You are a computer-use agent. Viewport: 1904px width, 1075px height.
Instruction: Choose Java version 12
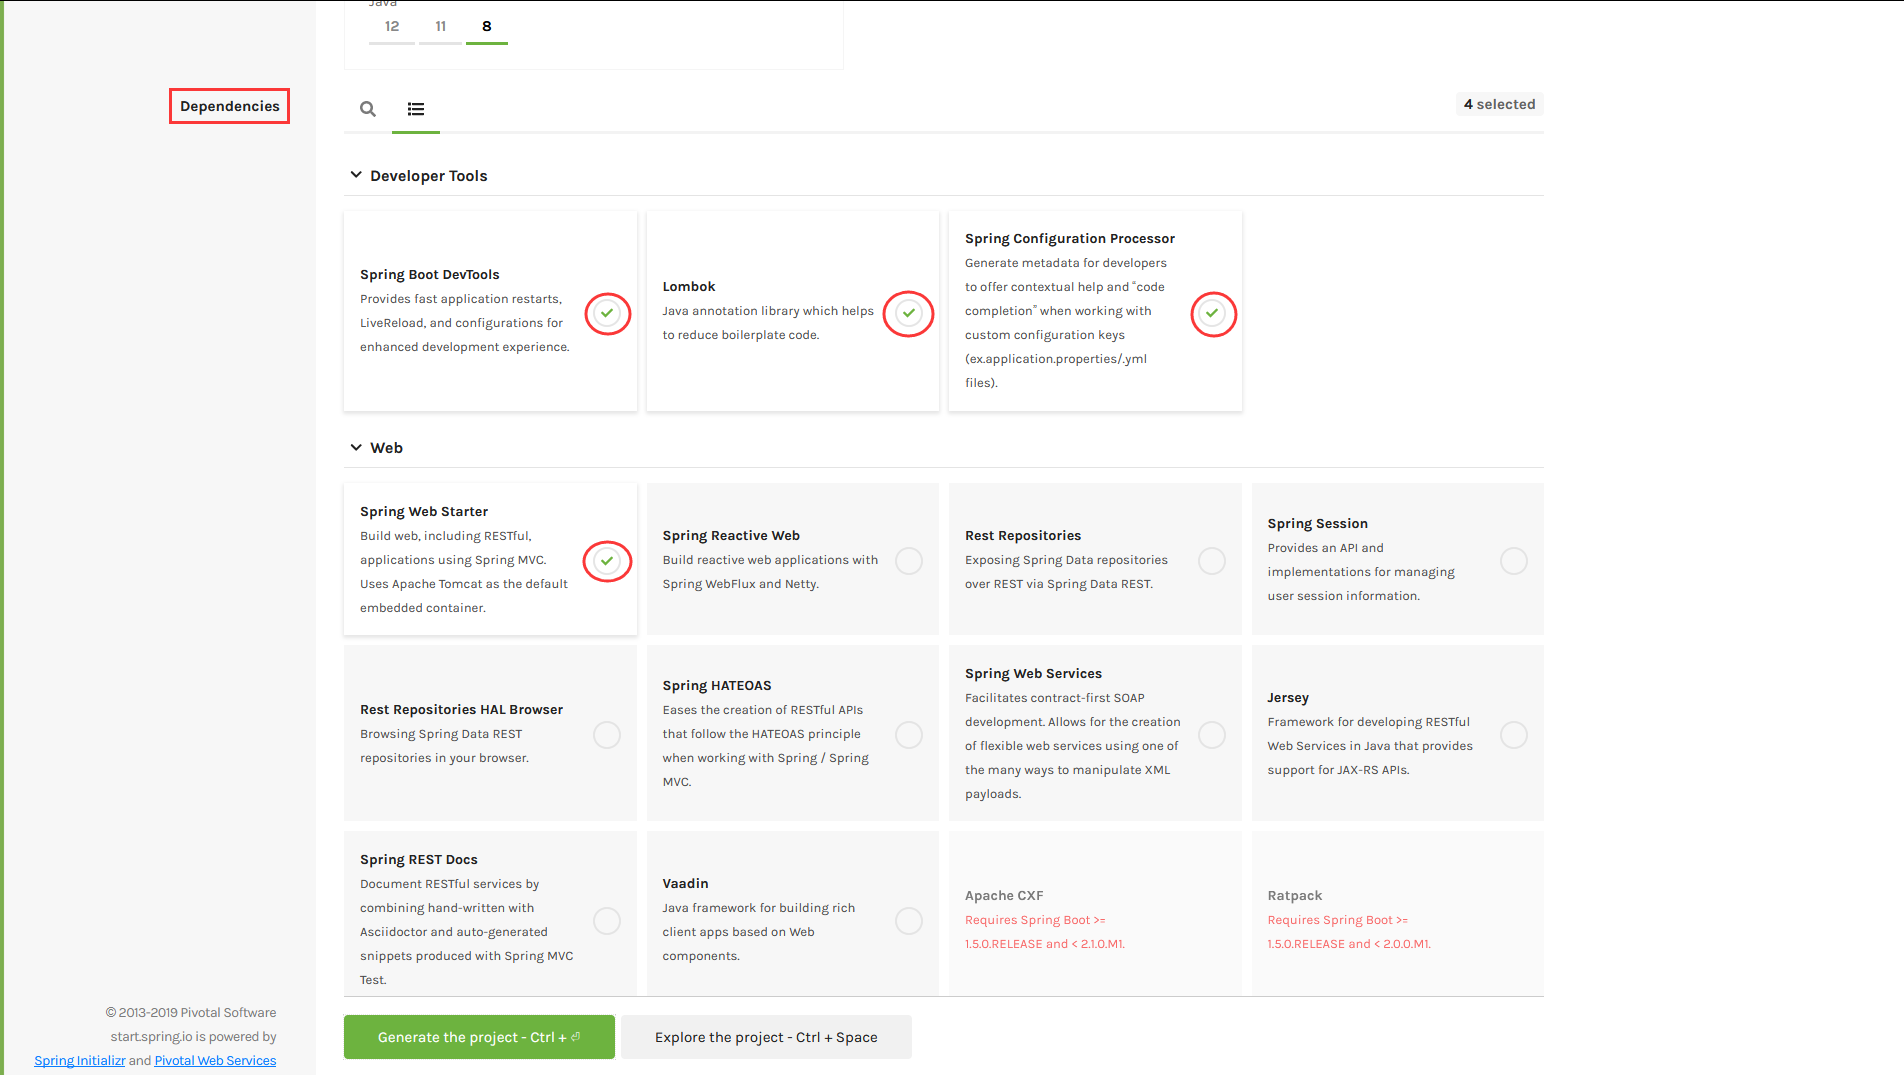click(x=392, y=26)
